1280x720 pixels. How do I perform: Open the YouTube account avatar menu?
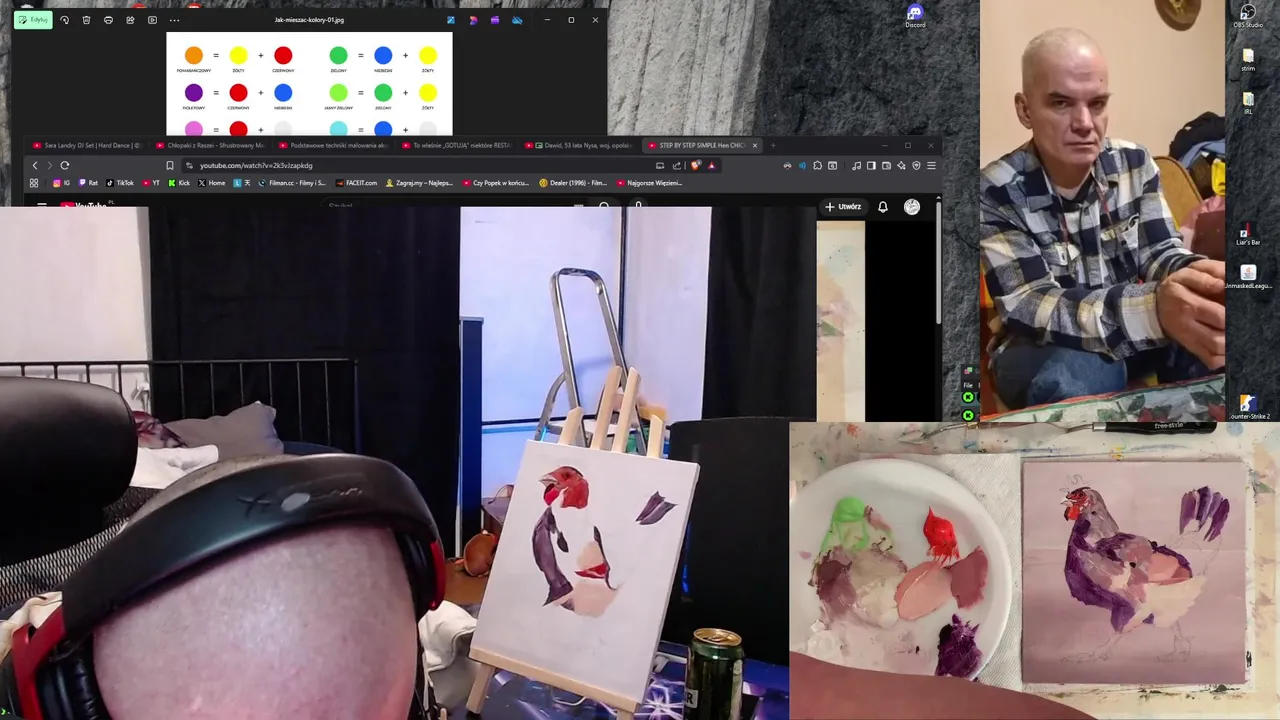click(912, 207)
